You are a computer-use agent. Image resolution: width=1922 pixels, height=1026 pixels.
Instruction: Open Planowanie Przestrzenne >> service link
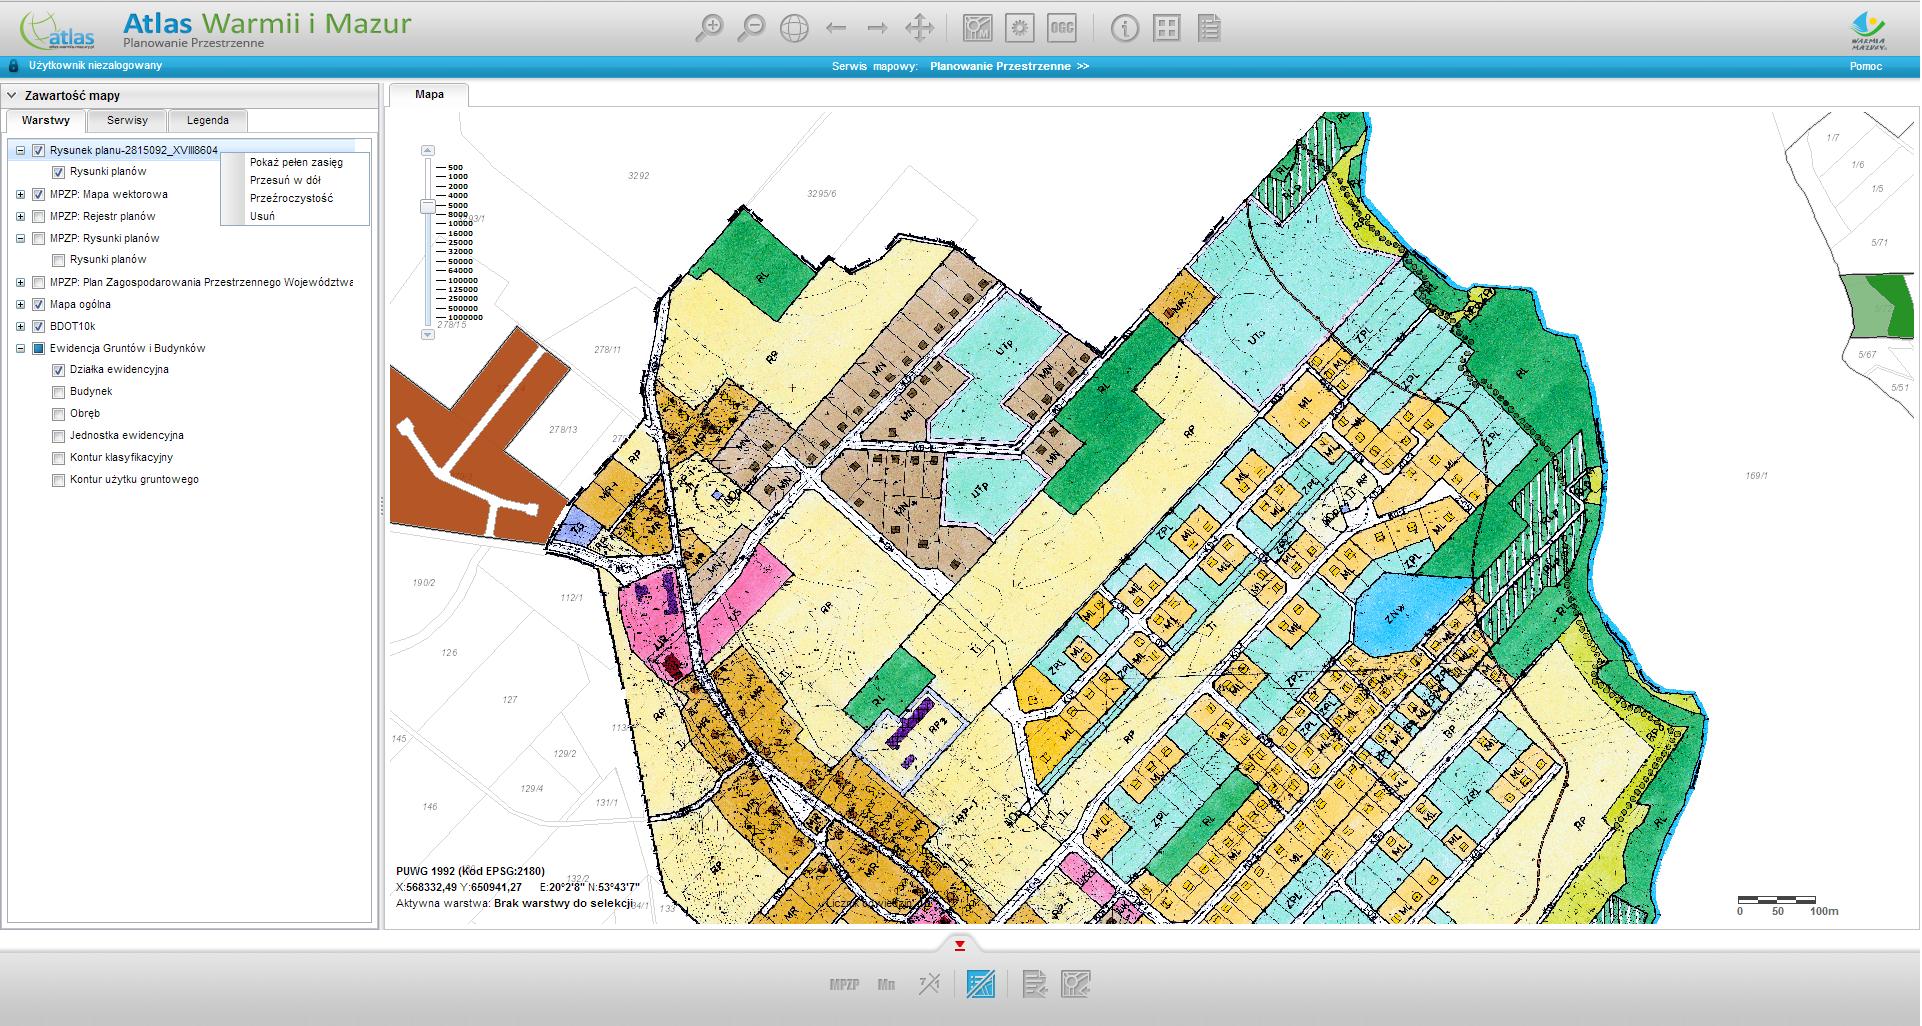(1009, 66)
